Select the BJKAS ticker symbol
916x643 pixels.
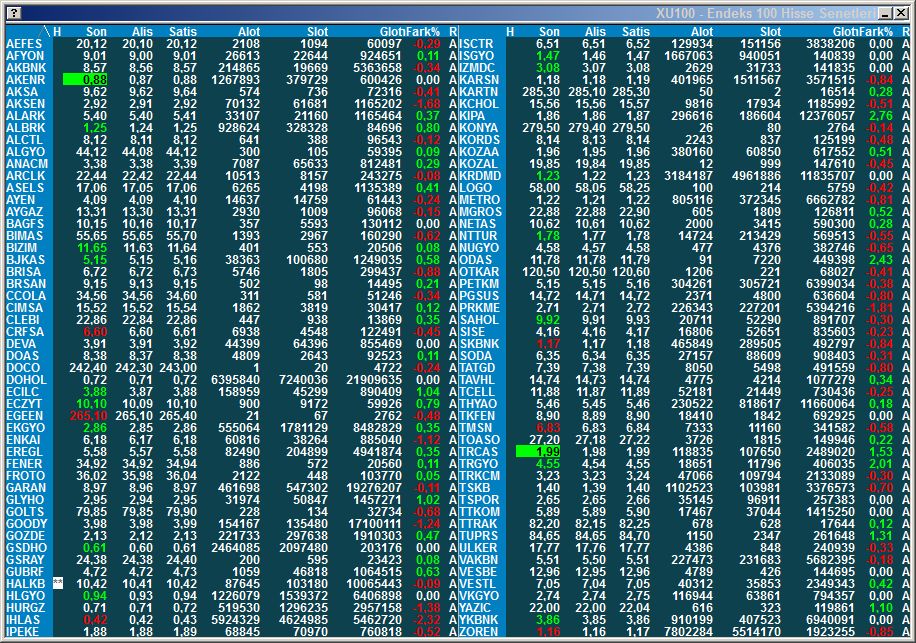click(25, 259)
